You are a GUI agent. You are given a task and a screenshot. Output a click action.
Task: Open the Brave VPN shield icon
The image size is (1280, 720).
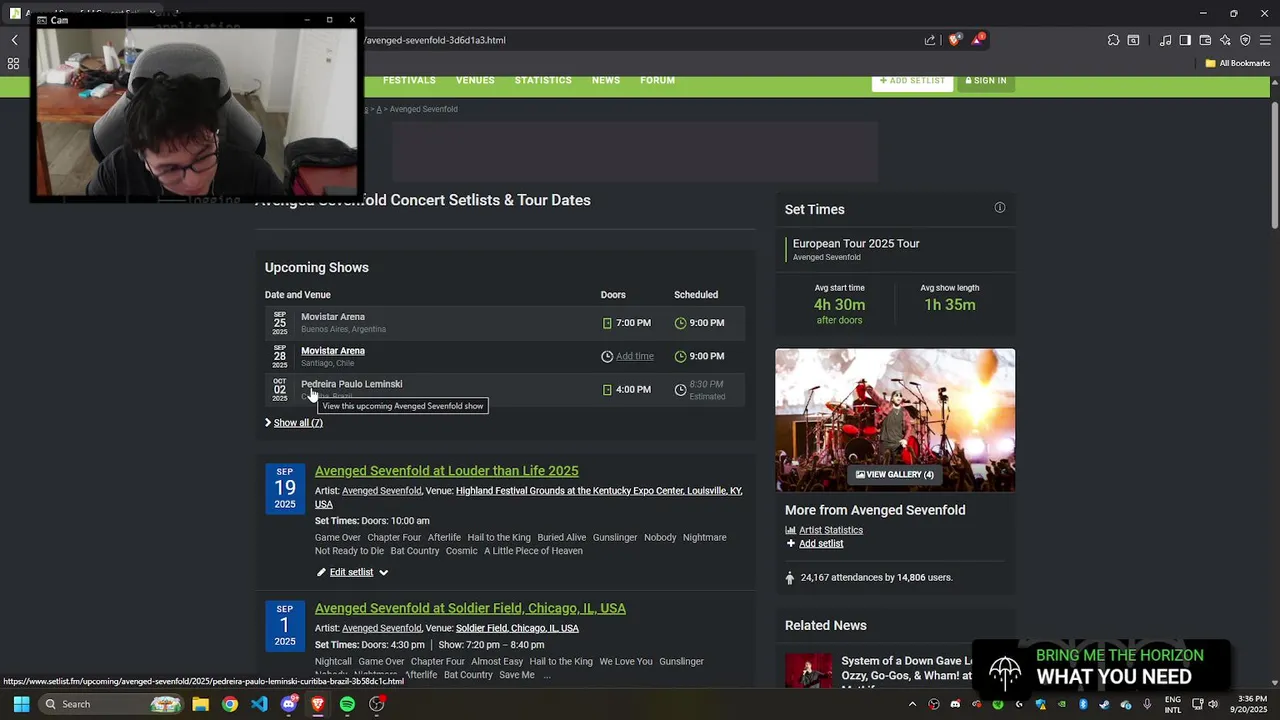pyautogui.click(x=1245, y=40)
